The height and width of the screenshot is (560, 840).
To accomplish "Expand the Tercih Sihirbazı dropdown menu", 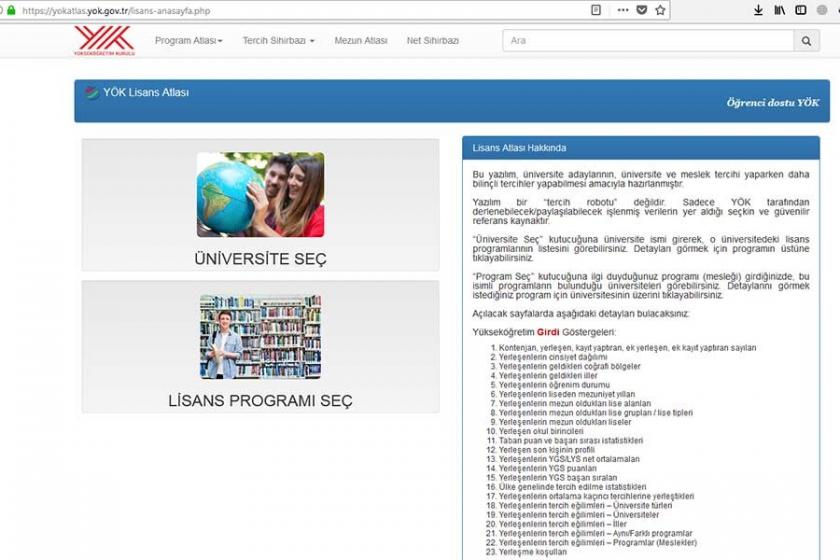I will point(279,41).
